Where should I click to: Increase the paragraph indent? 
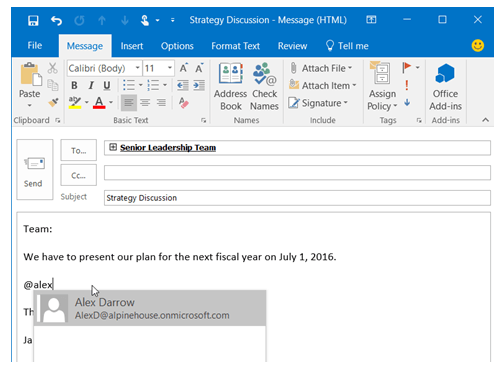(199, 85)
